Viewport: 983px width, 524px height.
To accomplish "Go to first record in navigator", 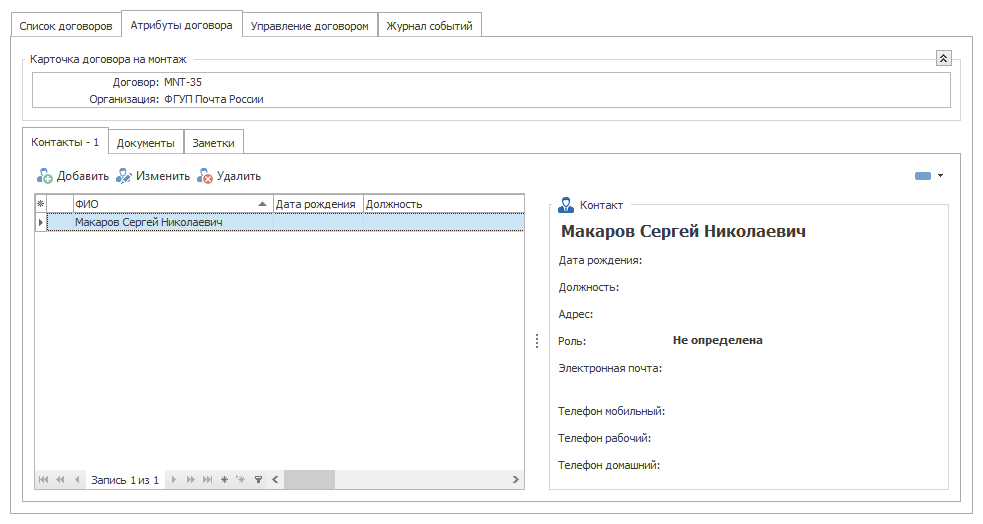I will pyautogui.click(x=43, y=479).
